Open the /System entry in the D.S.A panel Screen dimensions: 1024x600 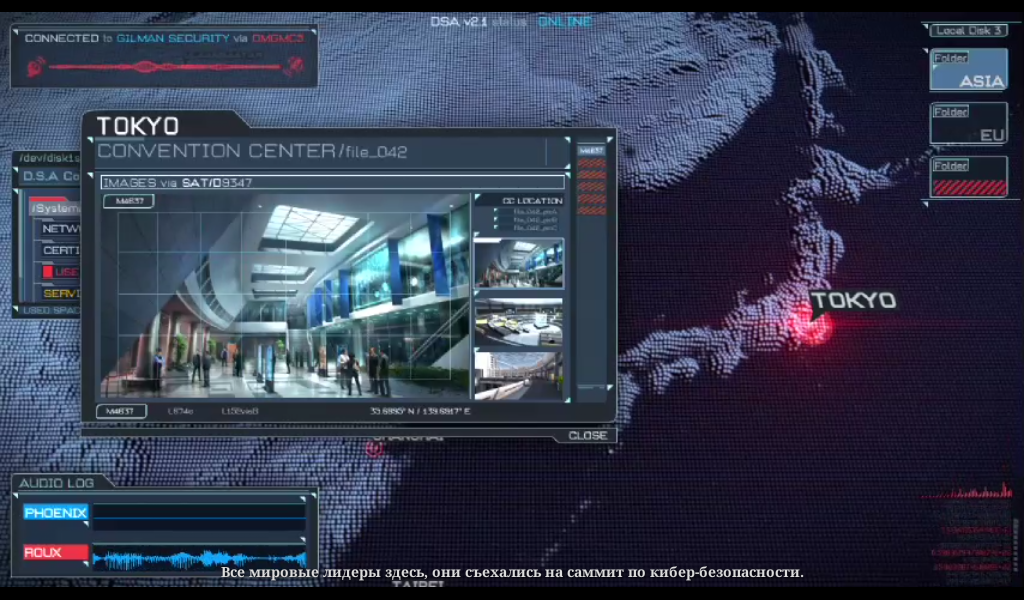55,208
